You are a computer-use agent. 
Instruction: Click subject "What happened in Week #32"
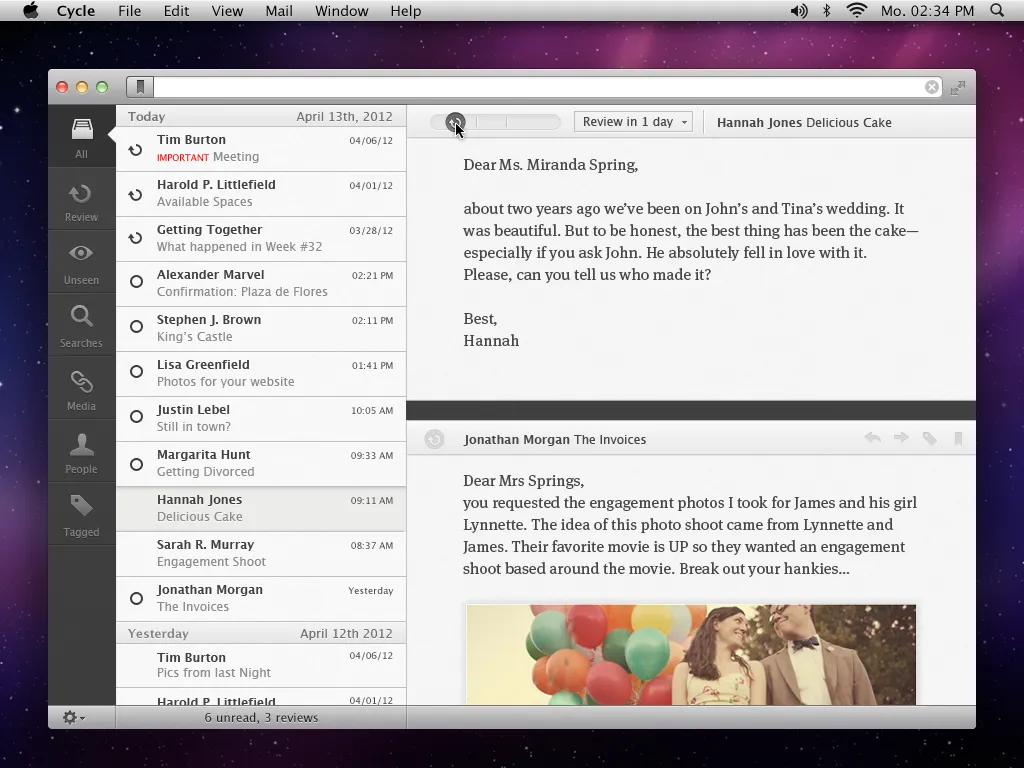click(x=239, y=246)
